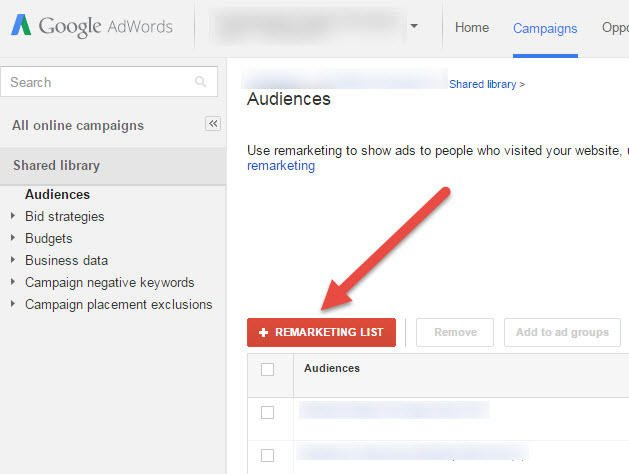Click the Google AdWords logo icon
This screenshot has height=474, width=629.
(21, 25)
